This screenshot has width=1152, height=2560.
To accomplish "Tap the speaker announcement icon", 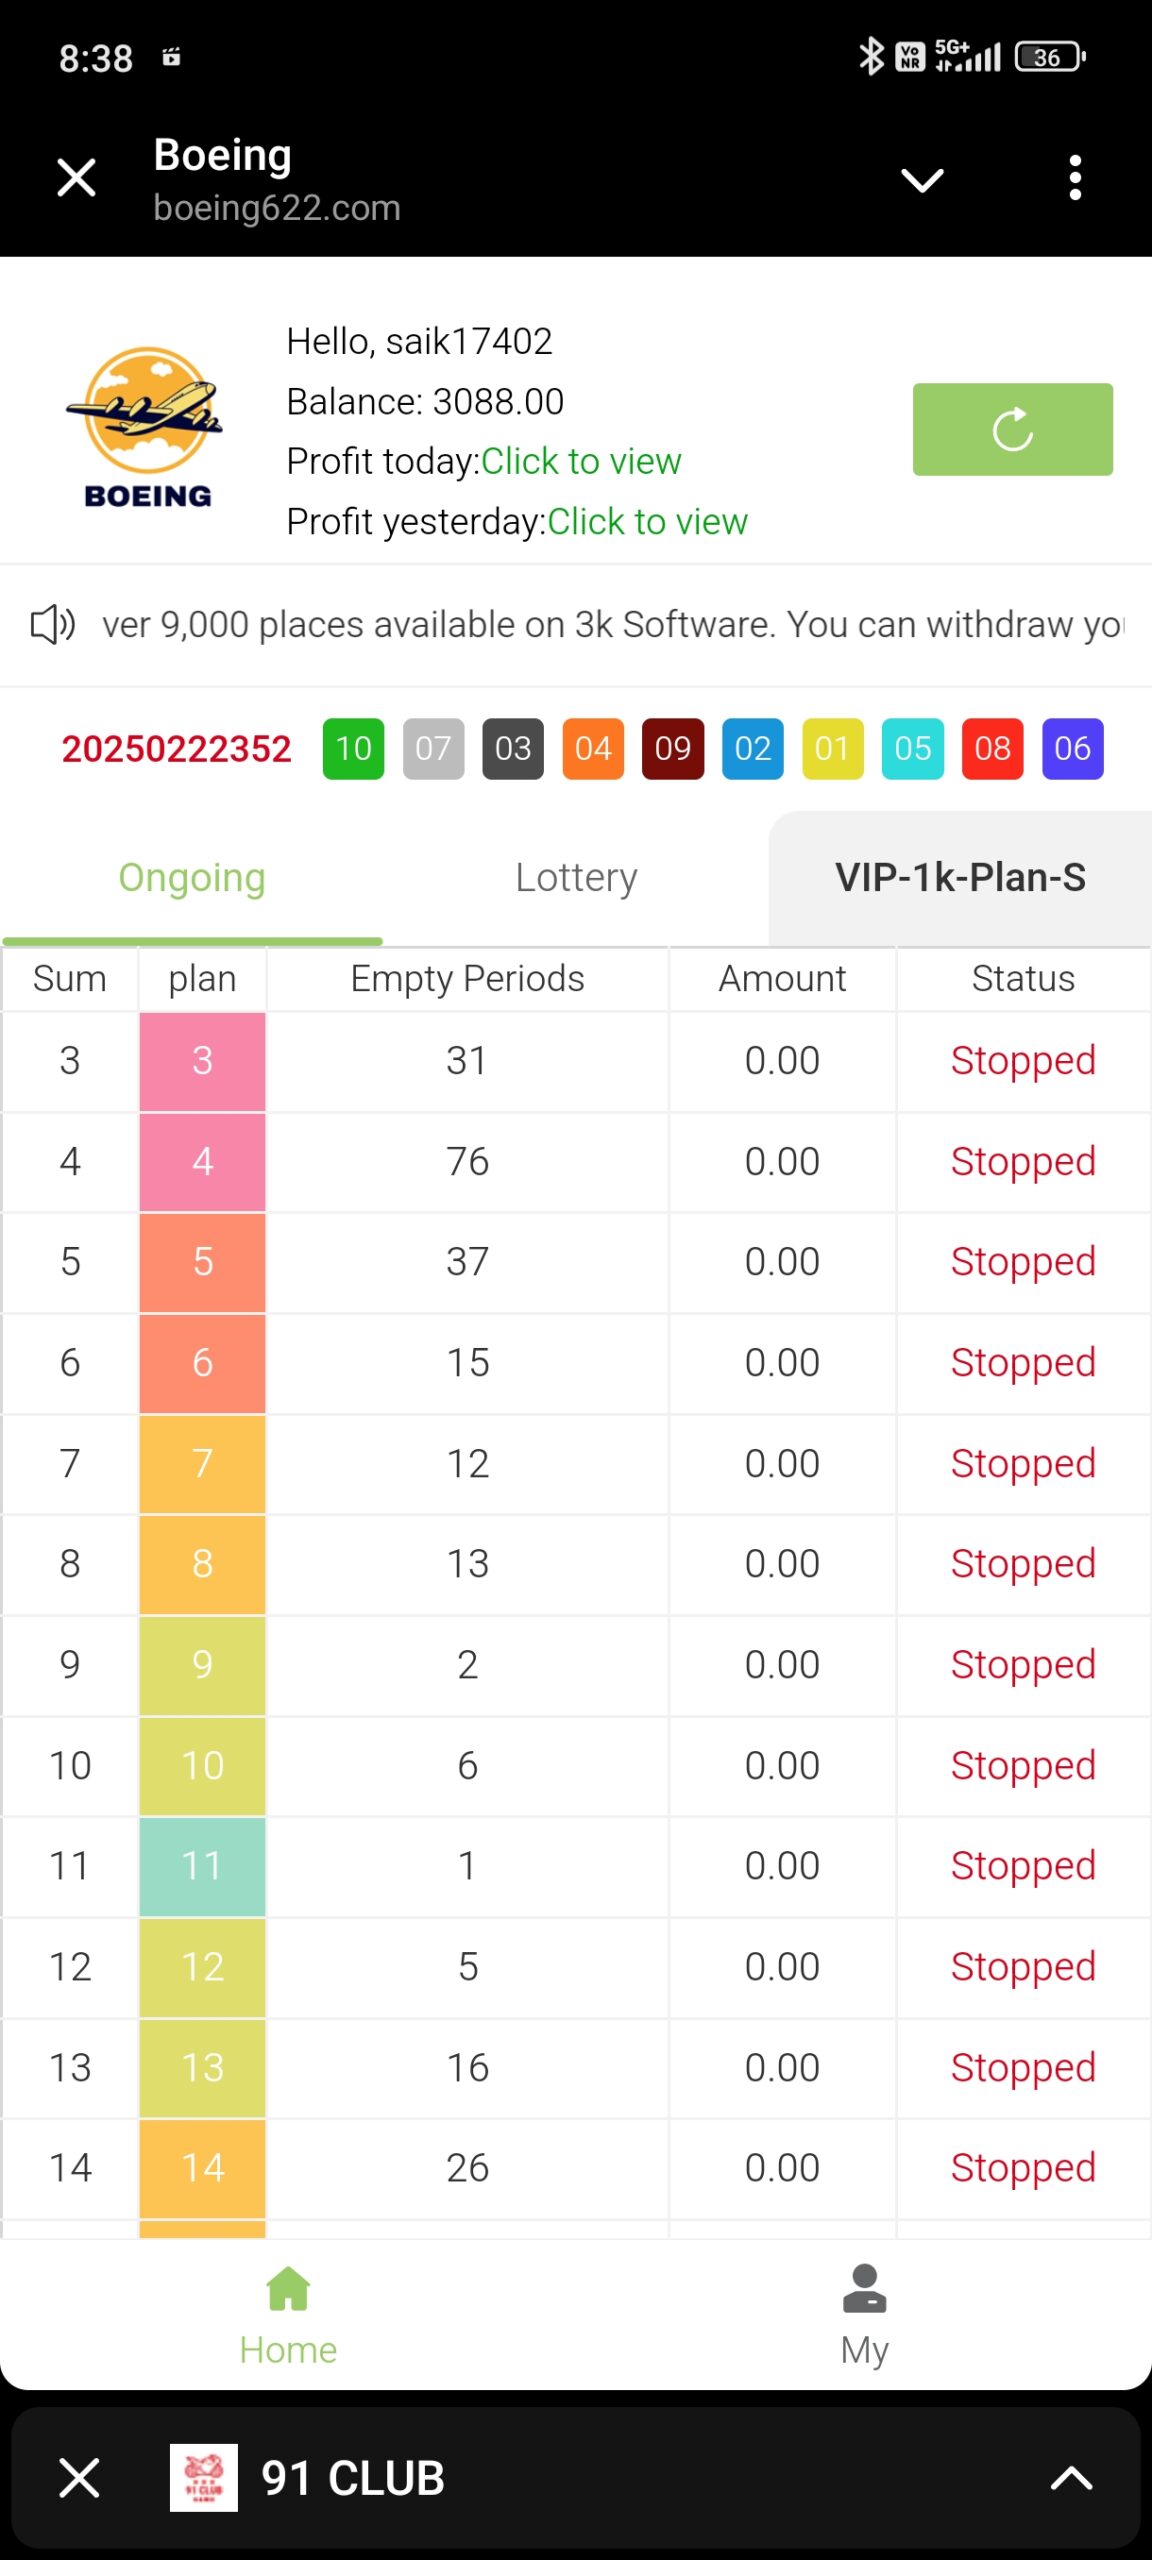I will click(x=53, y=625).
